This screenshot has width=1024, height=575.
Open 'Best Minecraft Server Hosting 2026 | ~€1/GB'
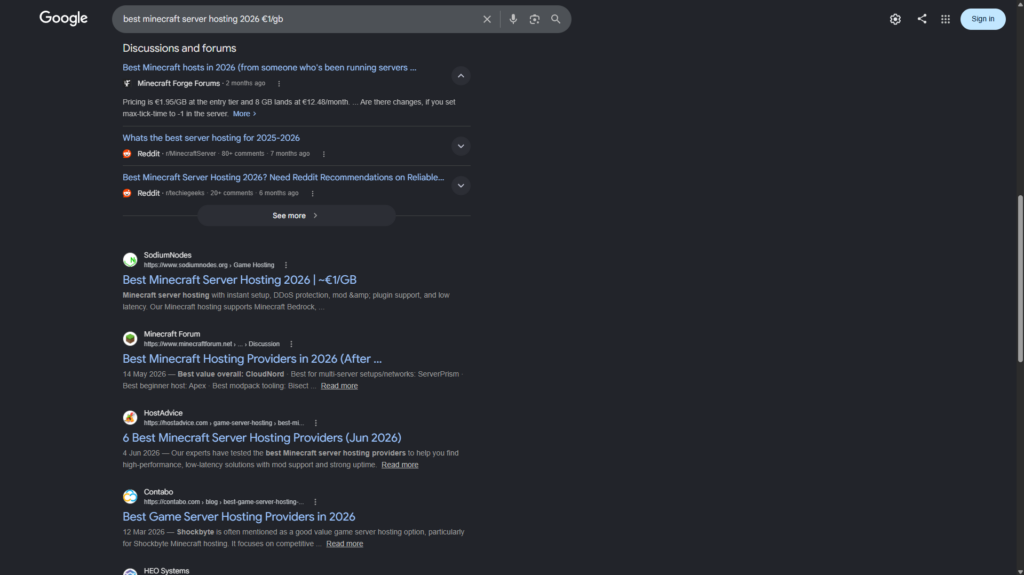239,280
